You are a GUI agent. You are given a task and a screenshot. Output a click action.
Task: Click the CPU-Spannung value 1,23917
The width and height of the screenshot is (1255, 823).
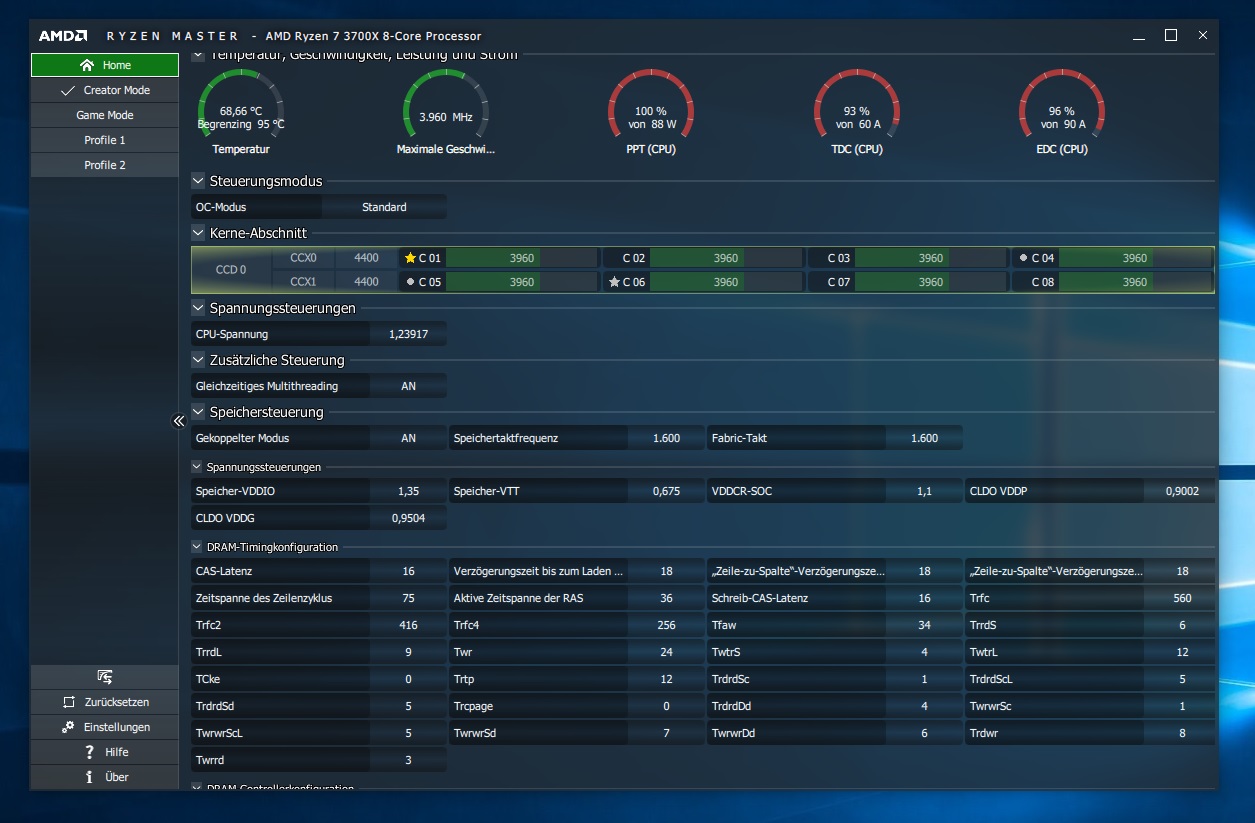pos(408,334)
